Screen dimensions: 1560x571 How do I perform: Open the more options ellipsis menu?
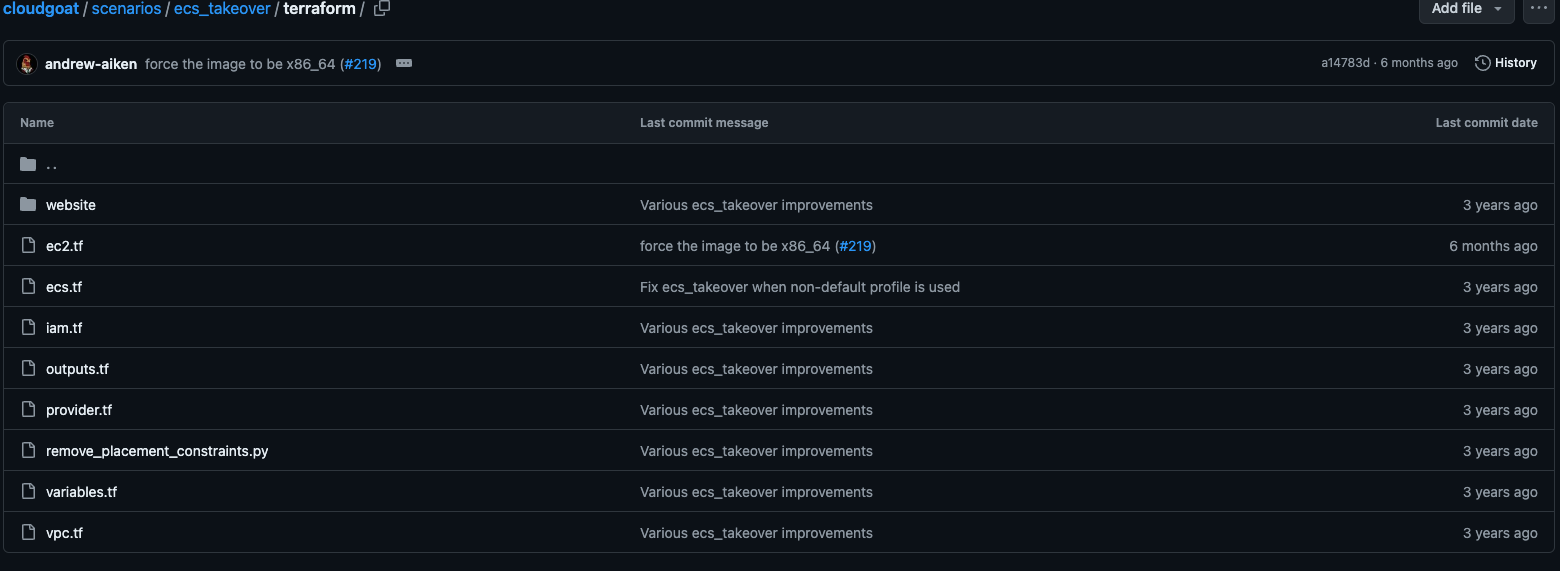1538,8
